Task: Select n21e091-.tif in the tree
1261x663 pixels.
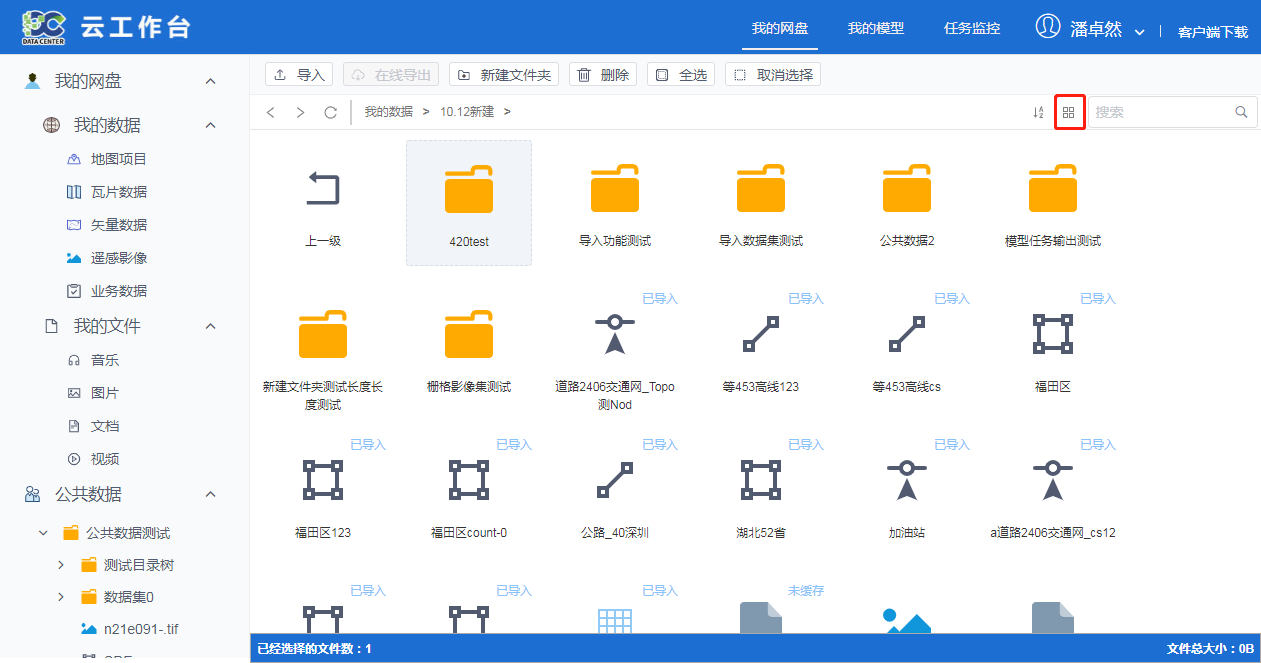Action: (x=140, y=630)
